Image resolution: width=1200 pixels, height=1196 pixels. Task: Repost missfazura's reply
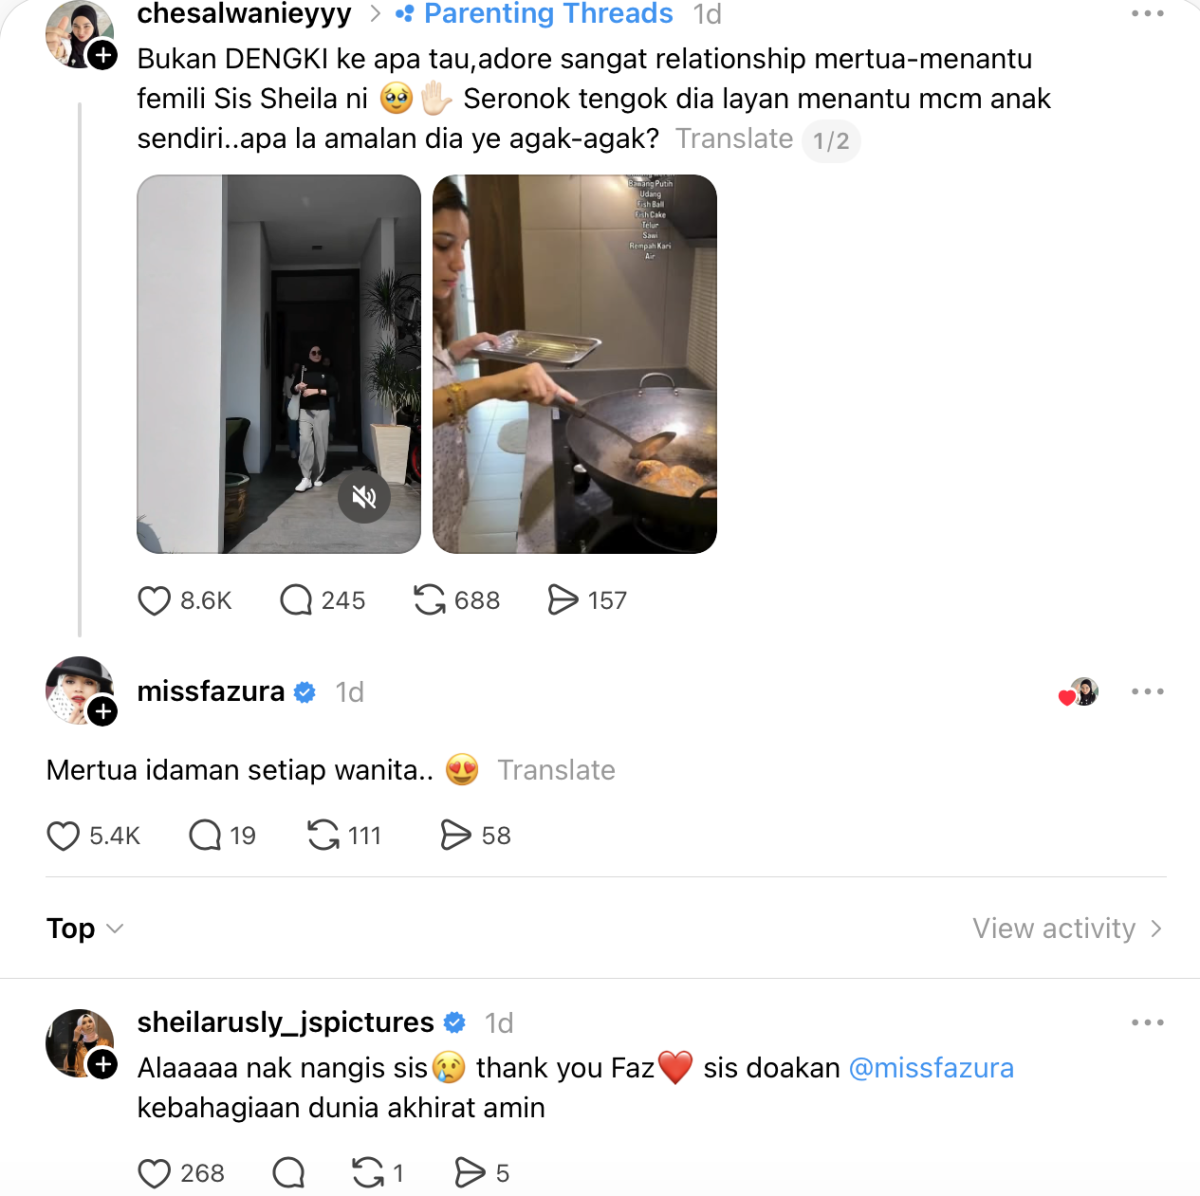tap(323, 835)
